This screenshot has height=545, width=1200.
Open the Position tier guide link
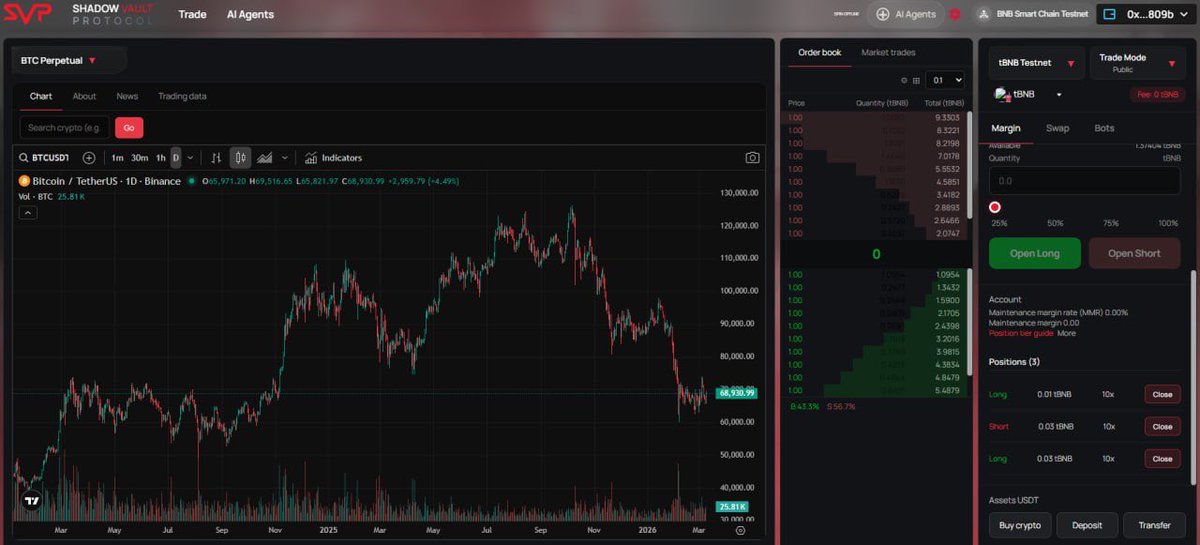pos(1020,333)
